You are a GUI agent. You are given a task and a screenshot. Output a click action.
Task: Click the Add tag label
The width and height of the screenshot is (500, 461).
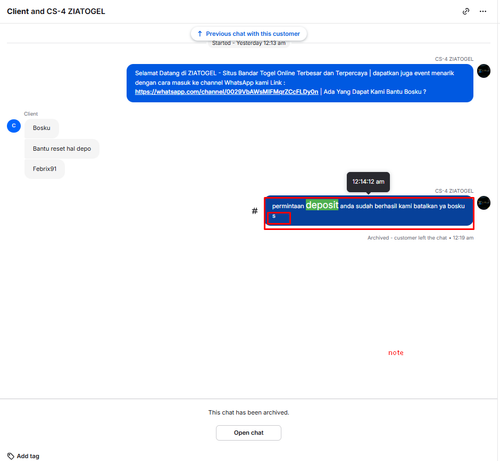point(28,456)
